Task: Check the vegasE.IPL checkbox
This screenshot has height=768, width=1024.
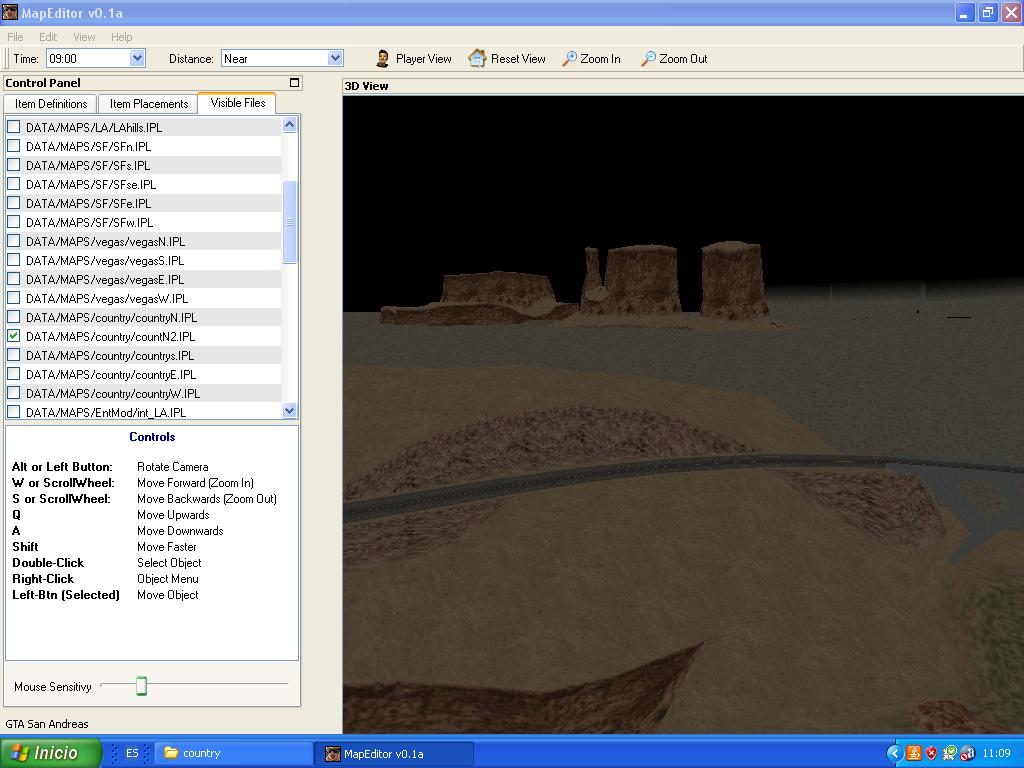Action: point(13,279)
